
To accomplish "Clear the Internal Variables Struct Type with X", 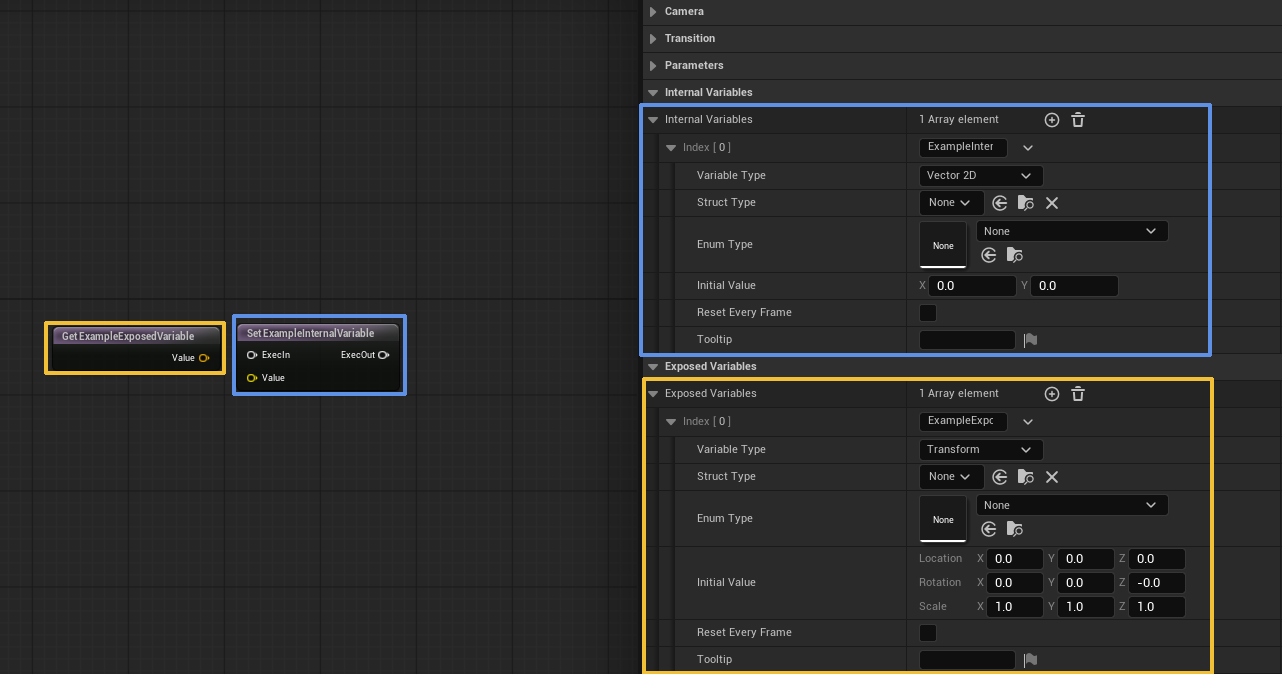I will coord(1052,203).
